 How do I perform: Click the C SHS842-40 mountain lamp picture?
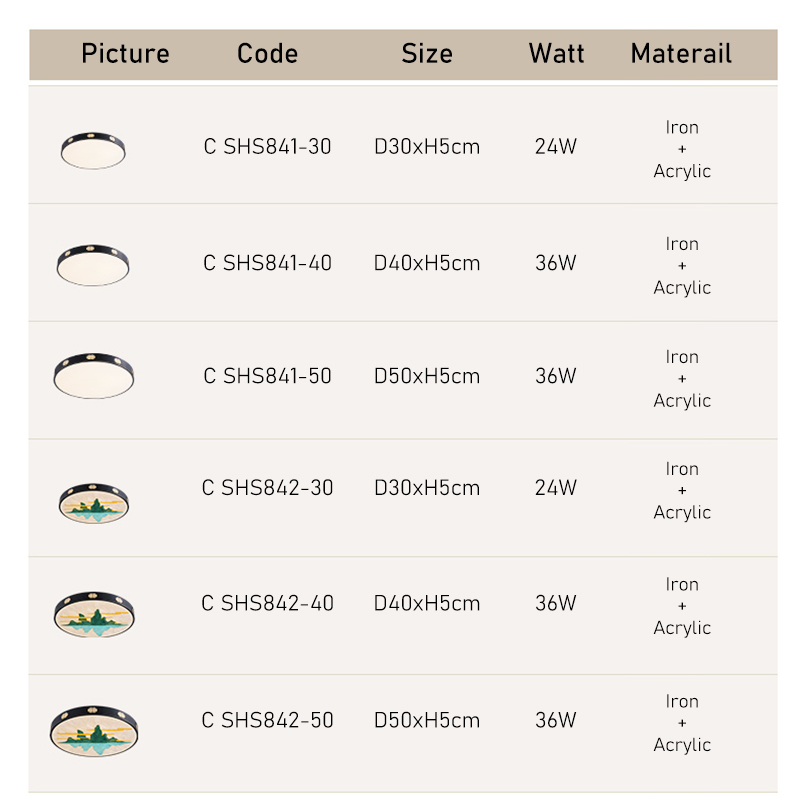tap(93, 612)
